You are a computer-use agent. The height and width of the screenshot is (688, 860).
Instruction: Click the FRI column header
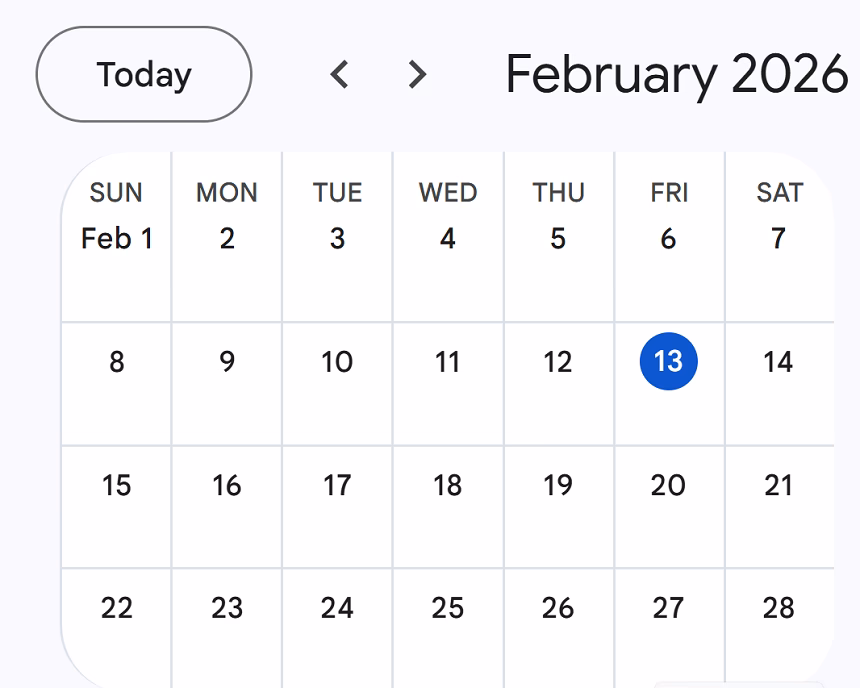[x=669, y=192]
